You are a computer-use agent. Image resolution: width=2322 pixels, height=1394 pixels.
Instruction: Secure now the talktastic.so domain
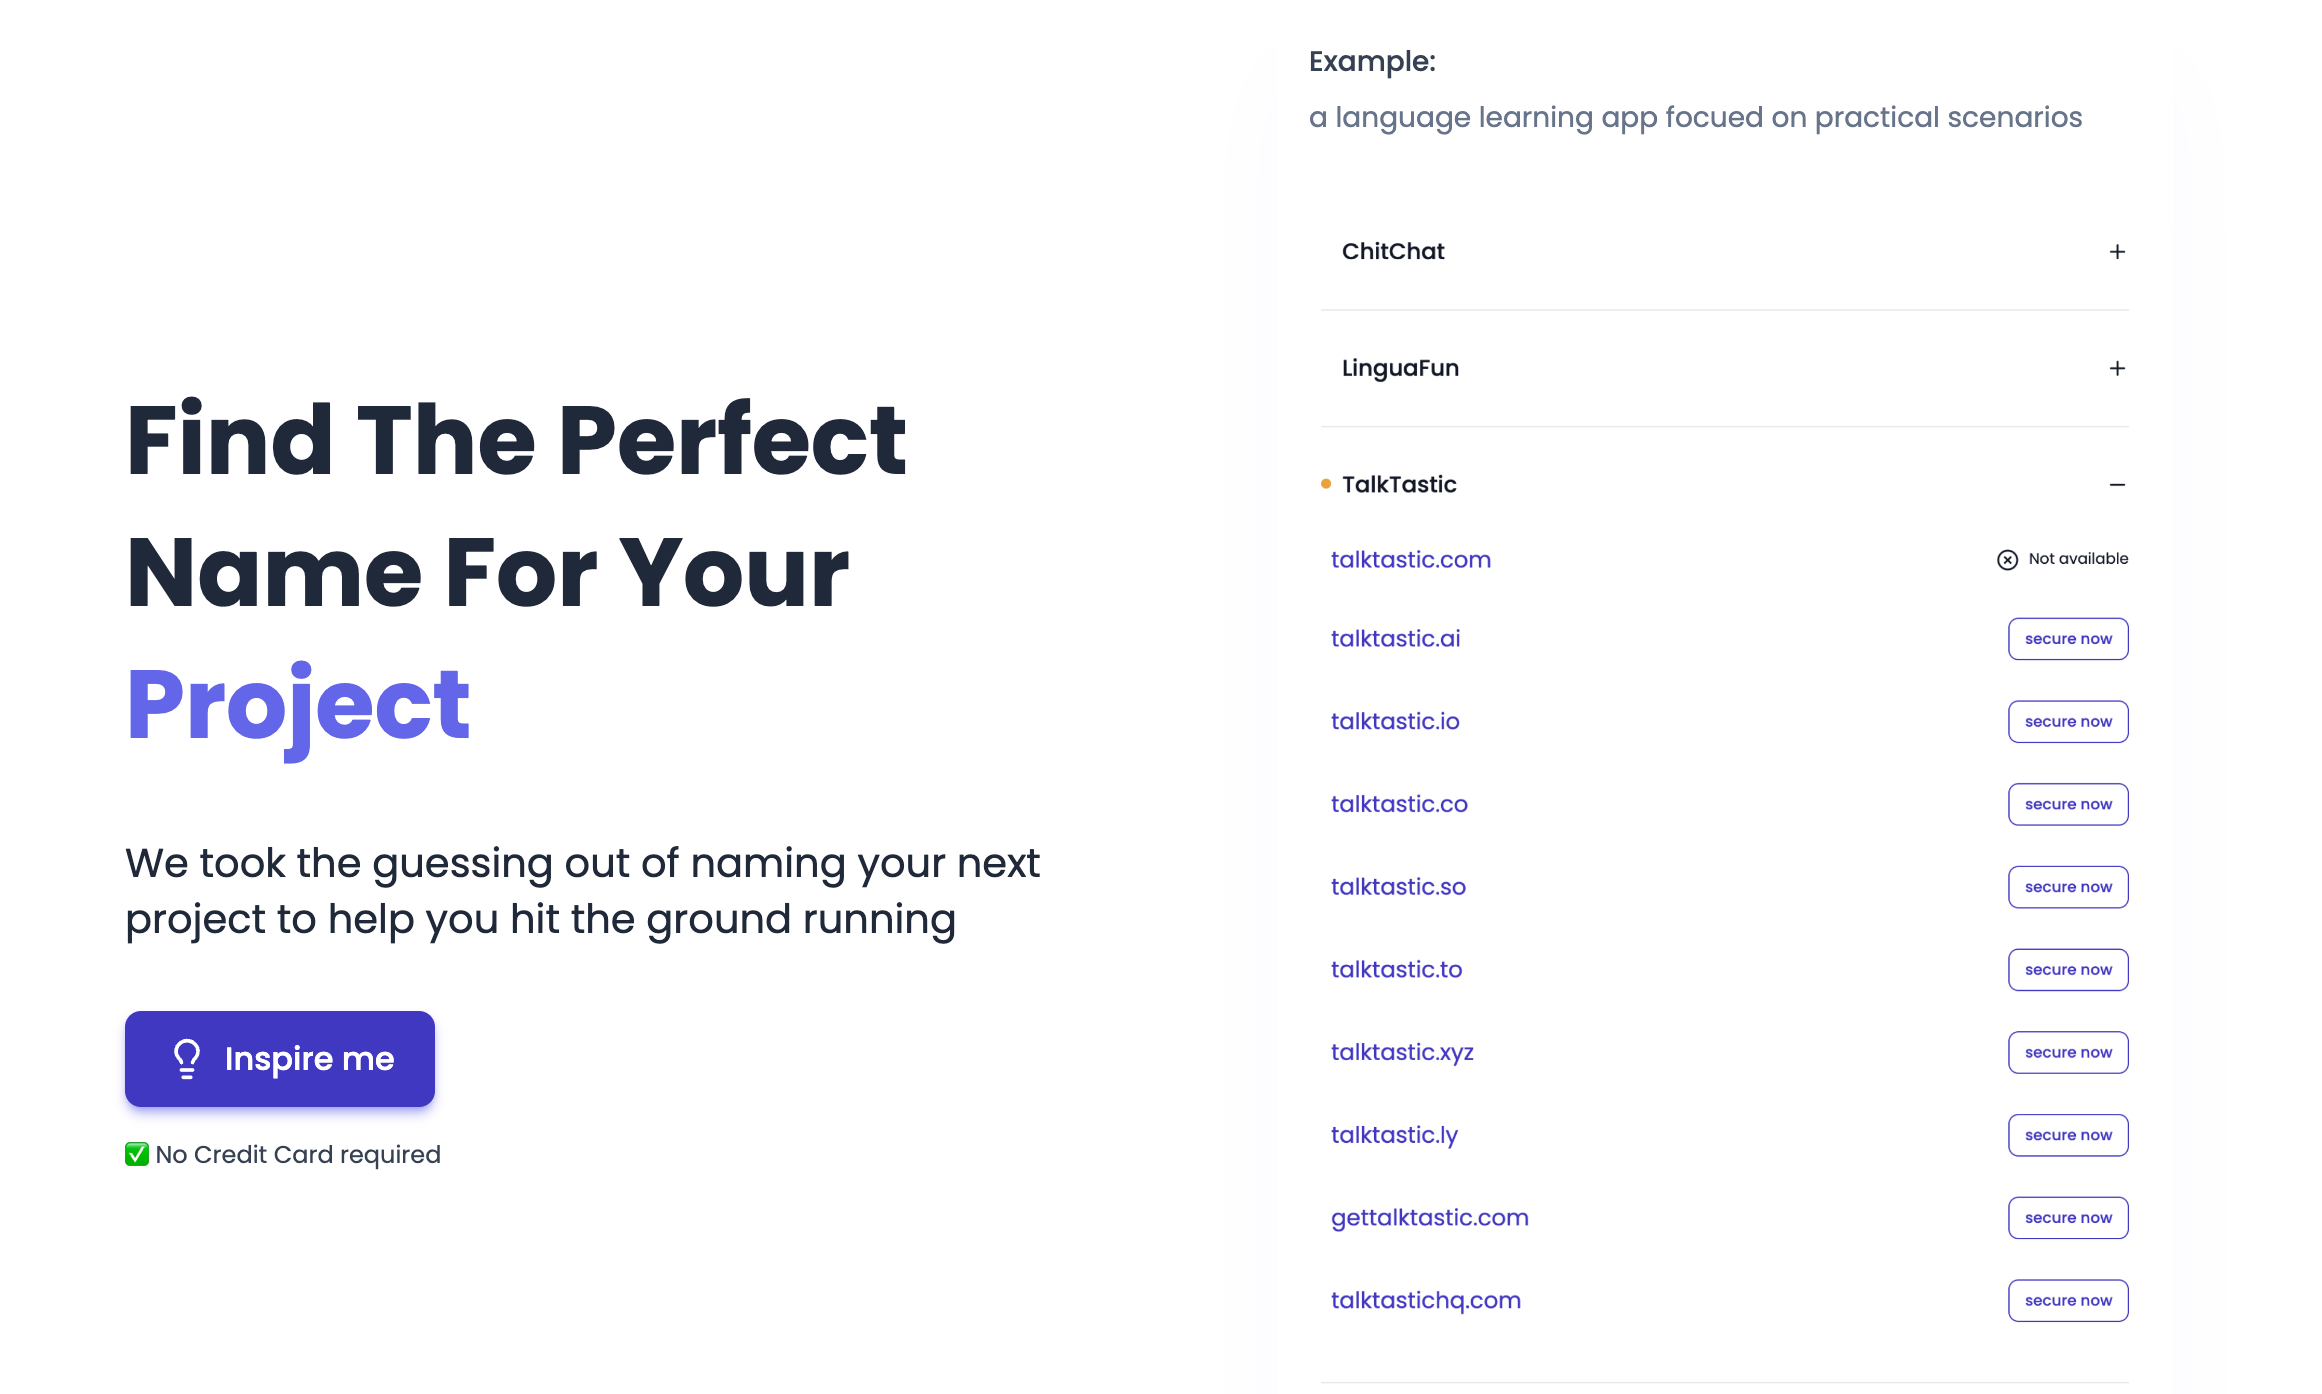(x=2068, y=886)
